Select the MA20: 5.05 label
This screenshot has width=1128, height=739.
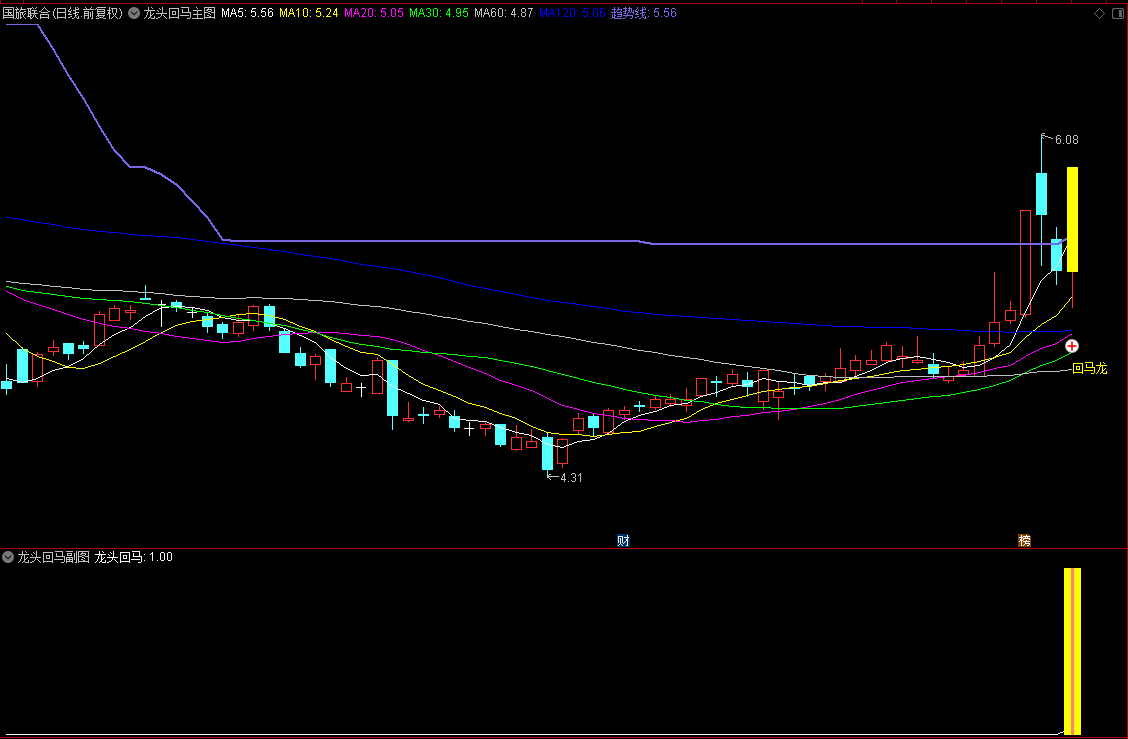click(373, 13)
